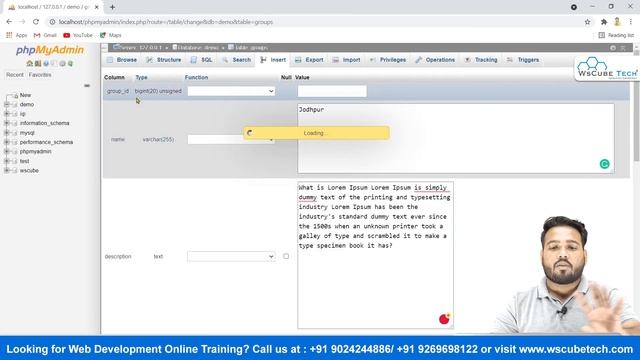Bookmark this page with the star icon

(x=587, y=22)
